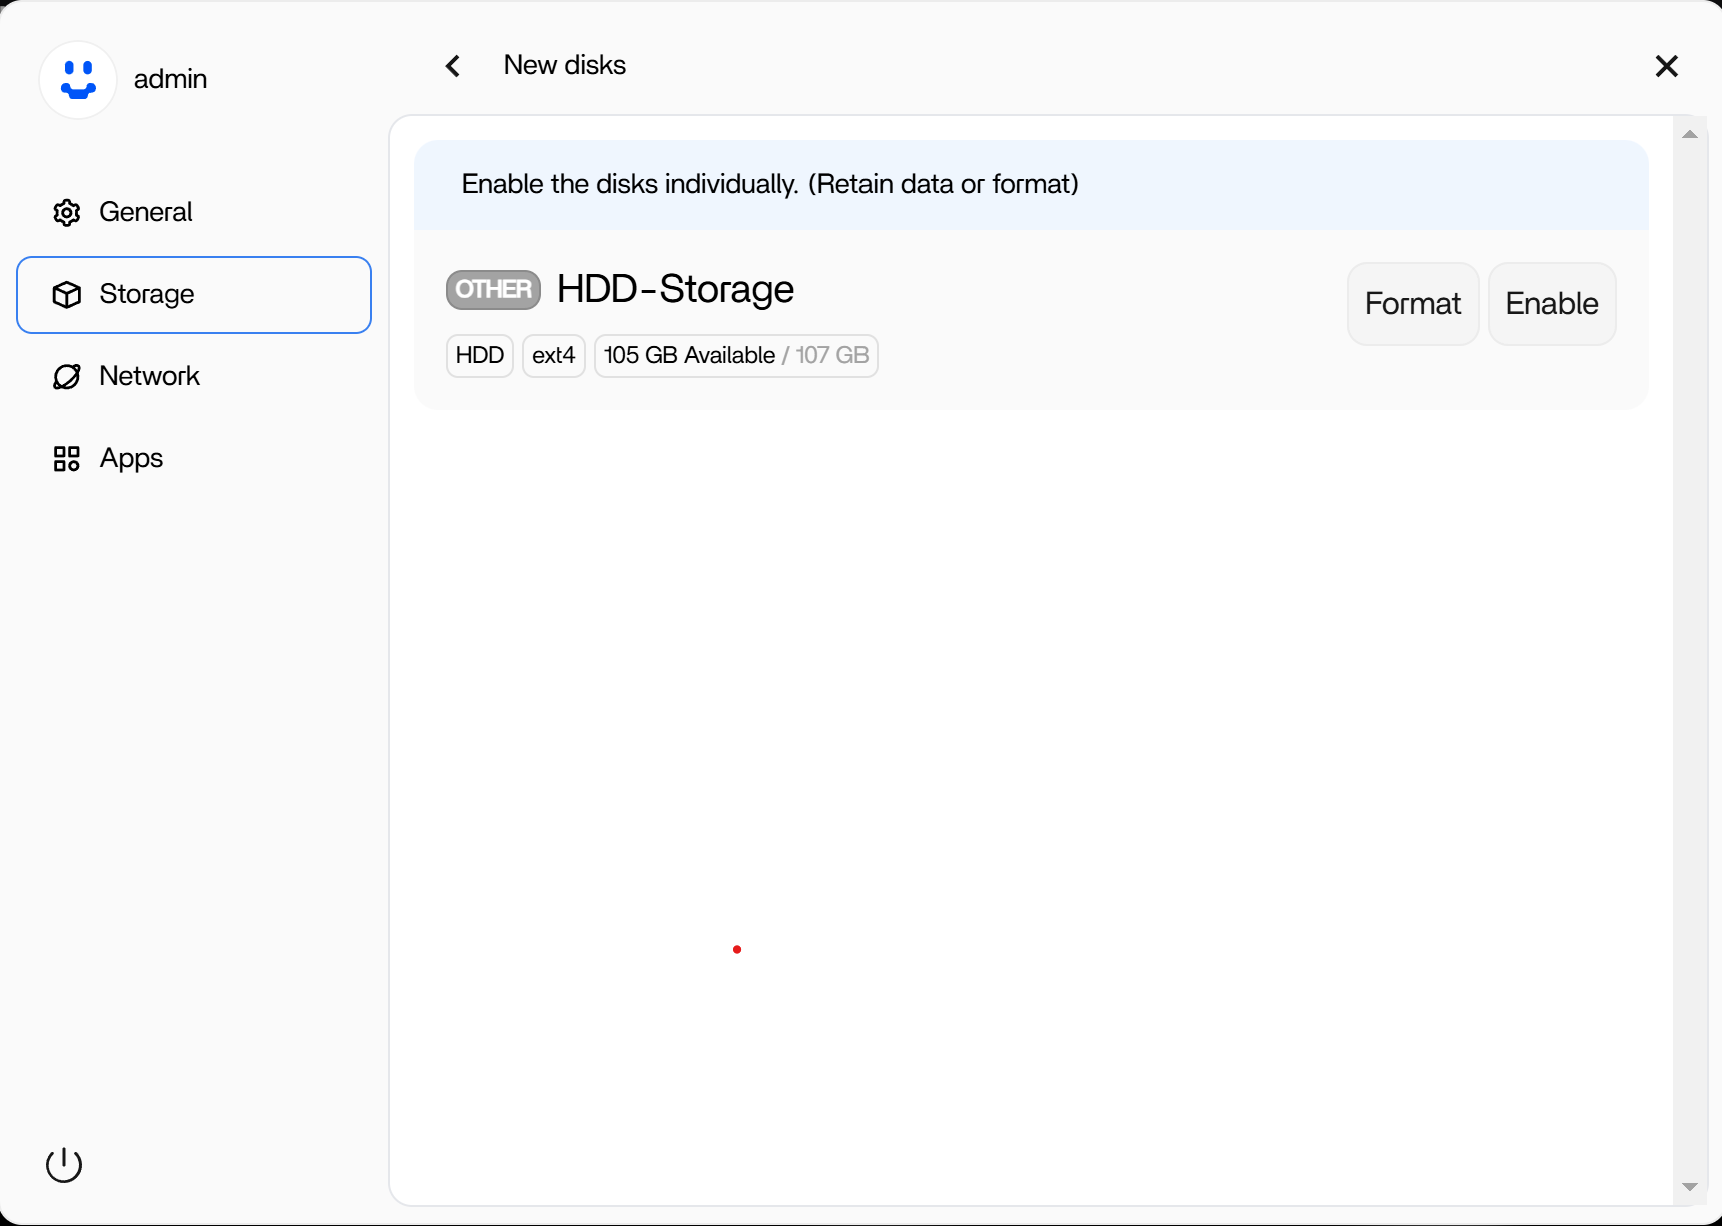Click the admin username label
Viewport: 1722px width, 1226px height.
171,79
